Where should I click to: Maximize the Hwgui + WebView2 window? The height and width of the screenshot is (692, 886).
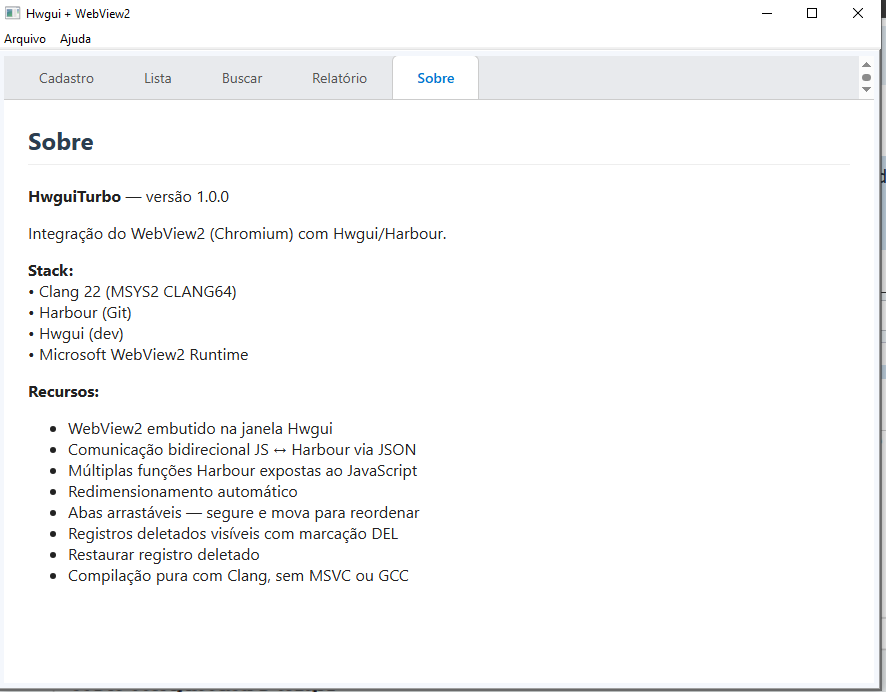pyautogui.click(x=812, y=13)
